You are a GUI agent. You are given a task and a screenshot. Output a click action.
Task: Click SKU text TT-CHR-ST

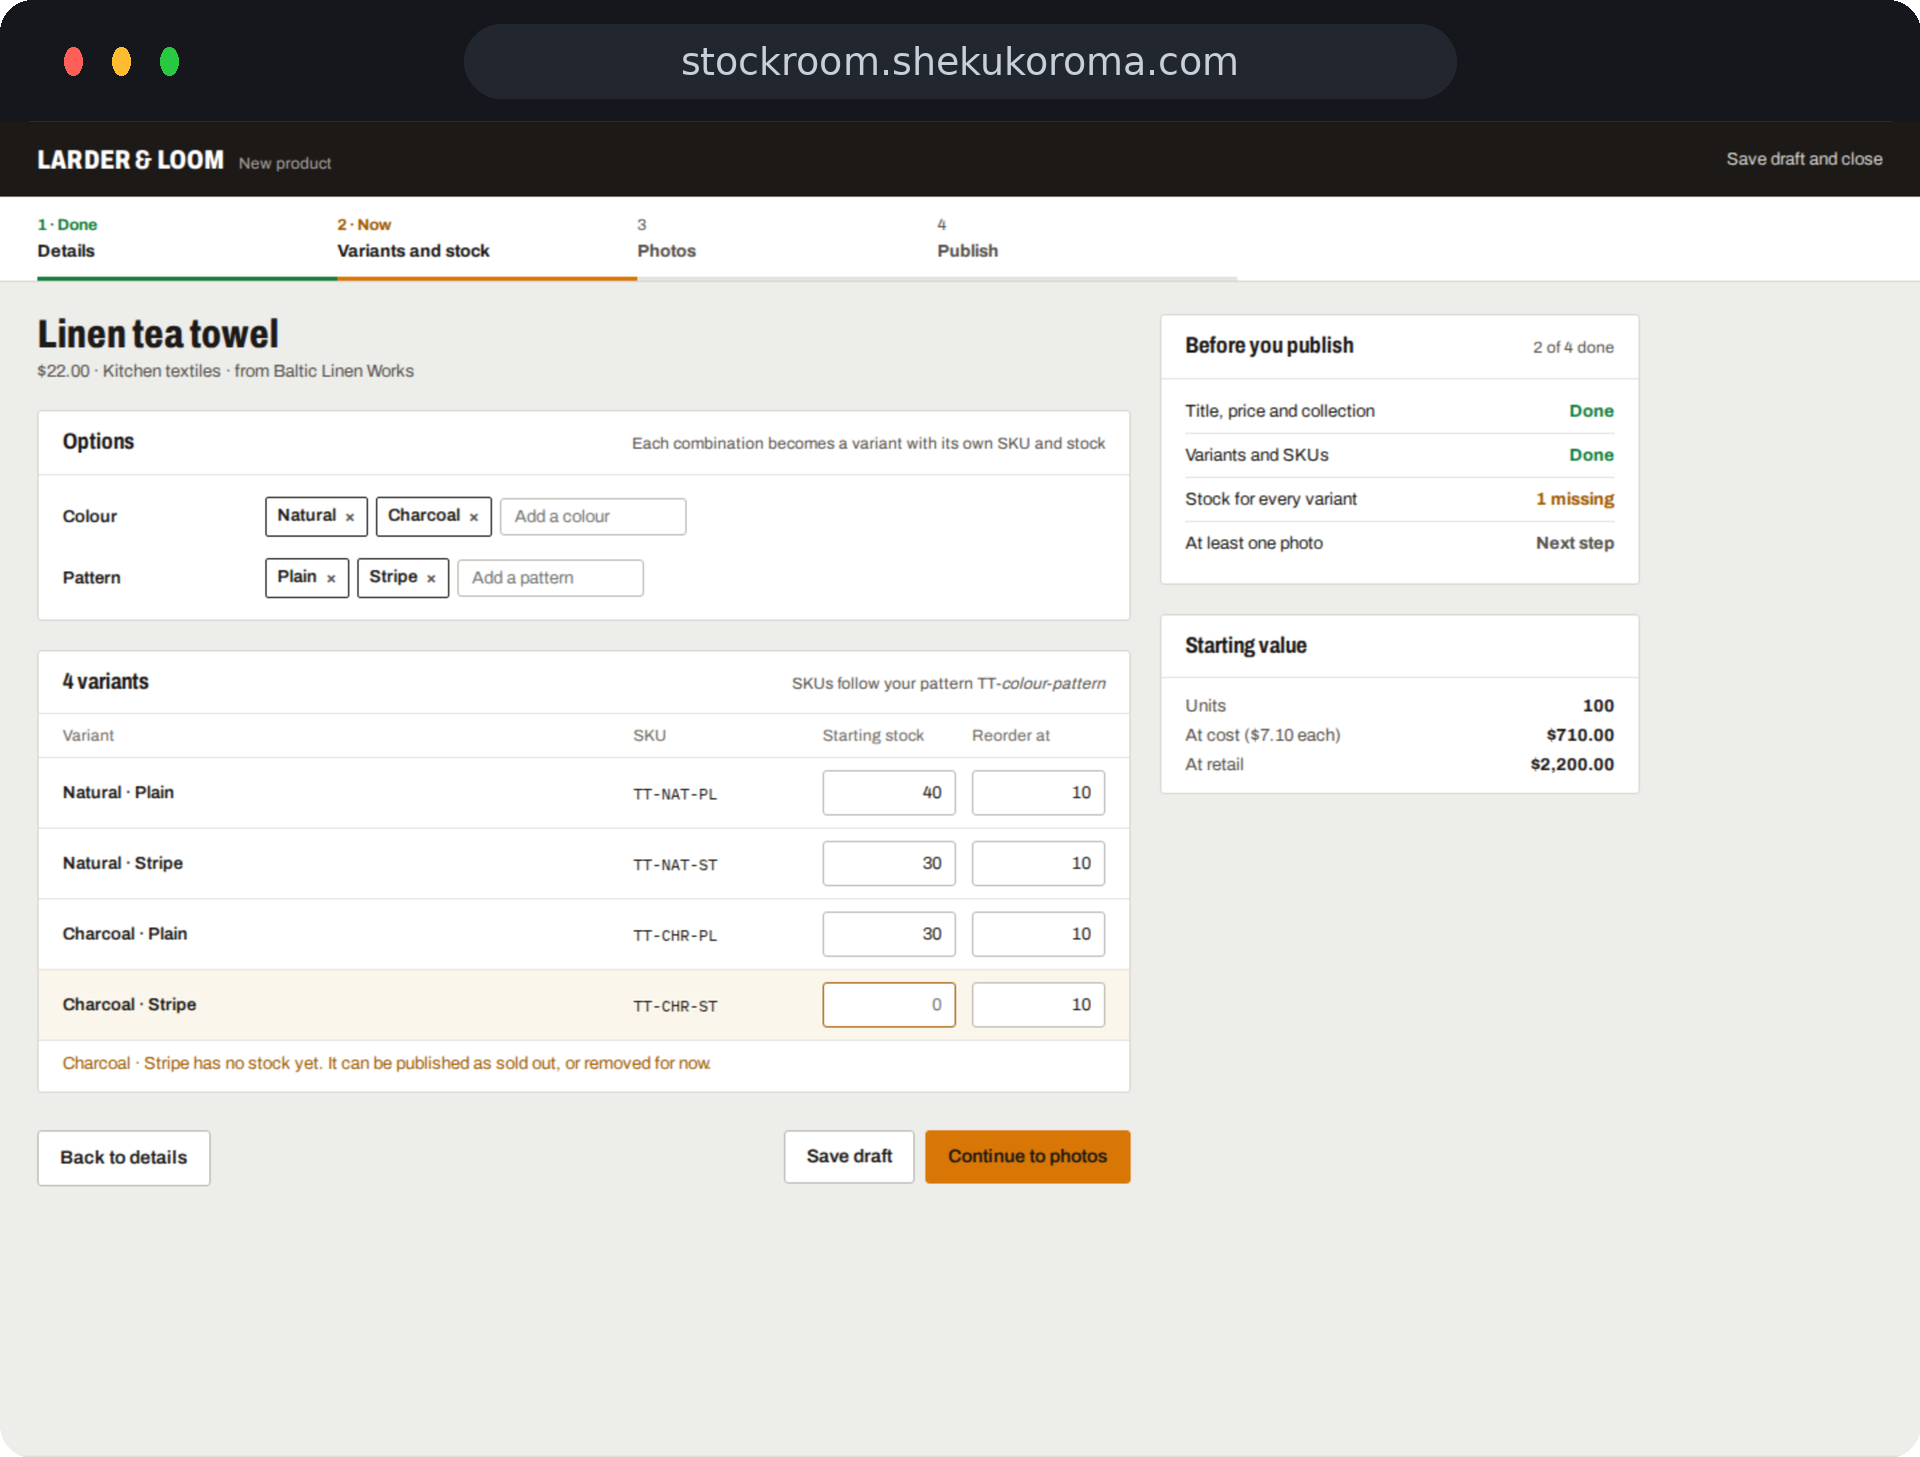(675, 1006)
